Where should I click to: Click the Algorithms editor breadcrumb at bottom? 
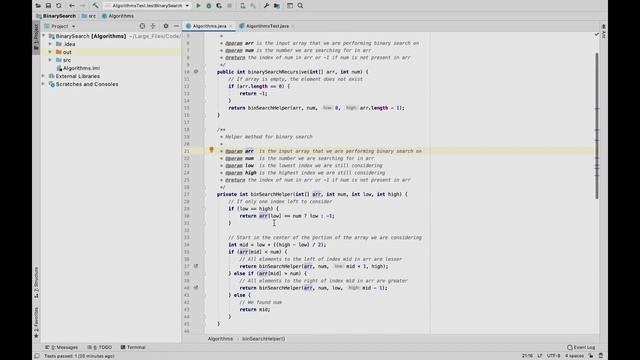220,339
